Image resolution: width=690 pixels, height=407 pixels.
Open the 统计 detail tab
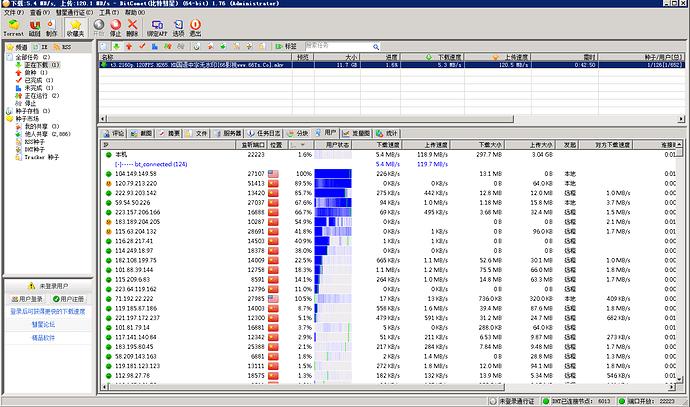click(x=387, y=133)
